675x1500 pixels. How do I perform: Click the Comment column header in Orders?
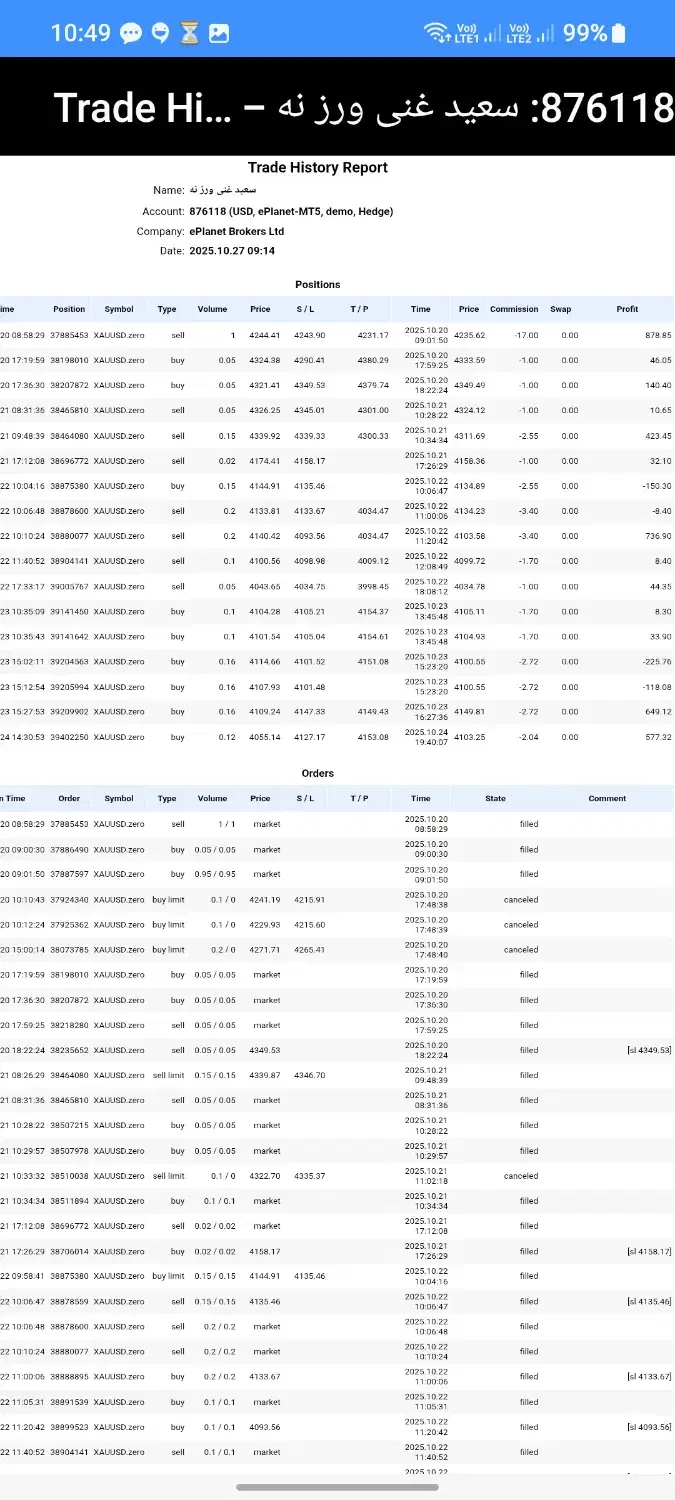(x=607, y=798)
